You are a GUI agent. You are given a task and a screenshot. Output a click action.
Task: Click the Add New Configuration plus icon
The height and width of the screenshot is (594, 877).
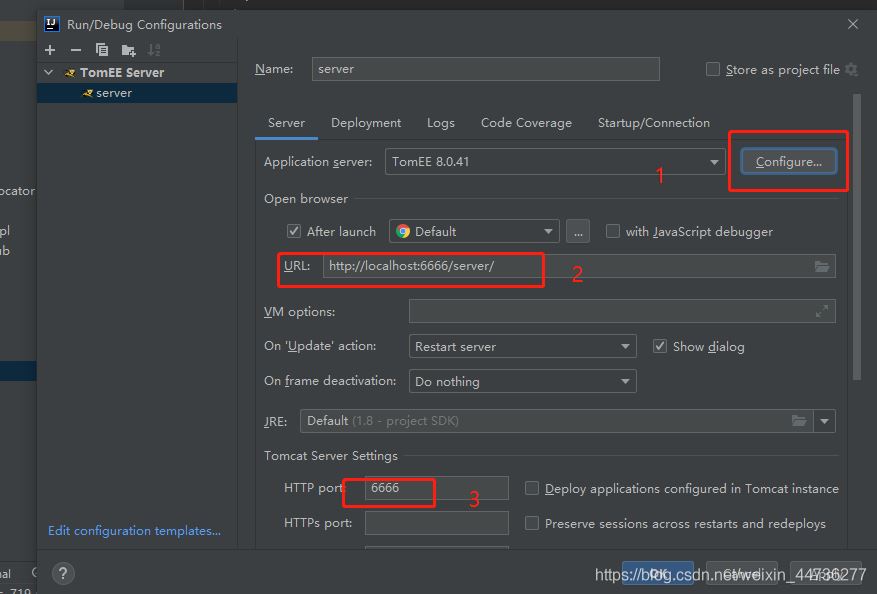click(50, 50)
